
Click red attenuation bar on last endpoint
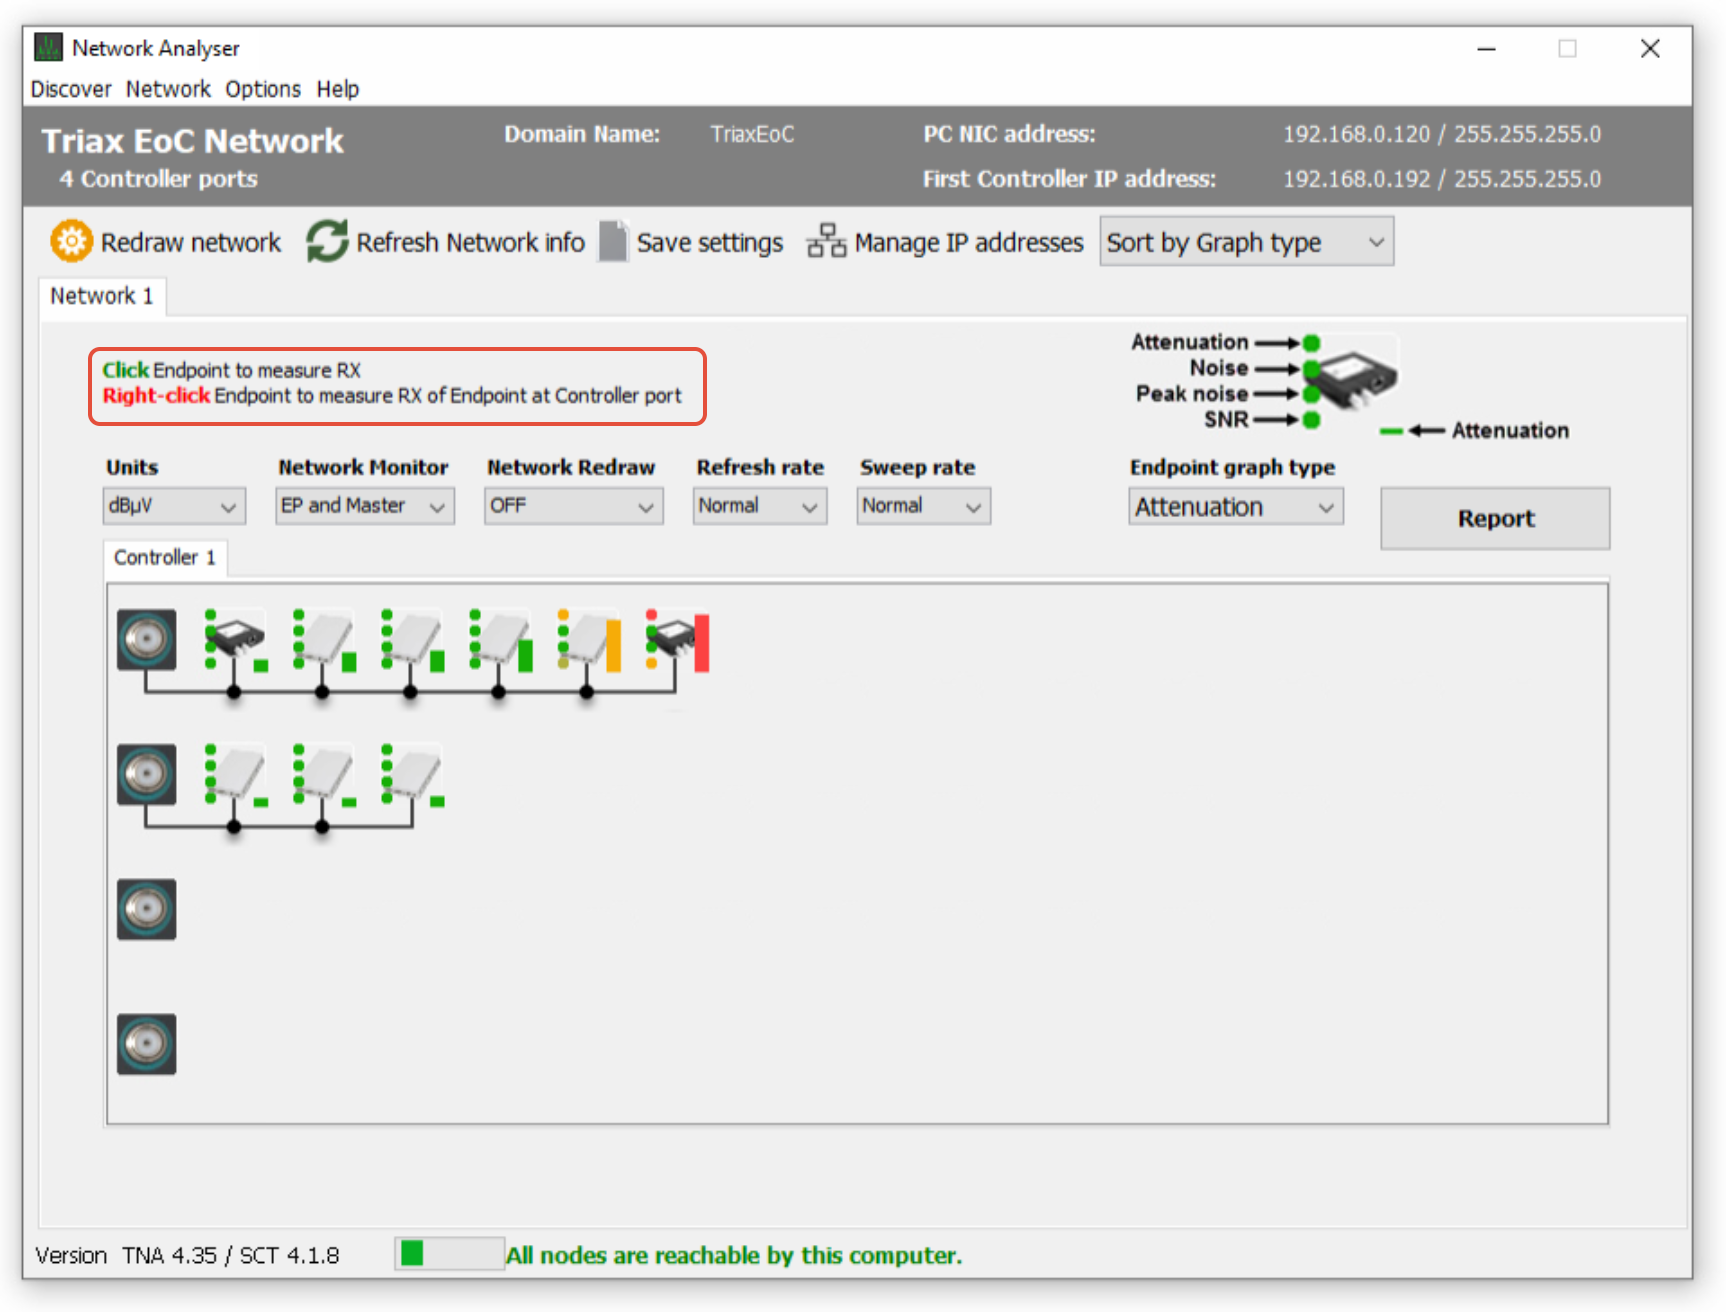click(702, 643)
